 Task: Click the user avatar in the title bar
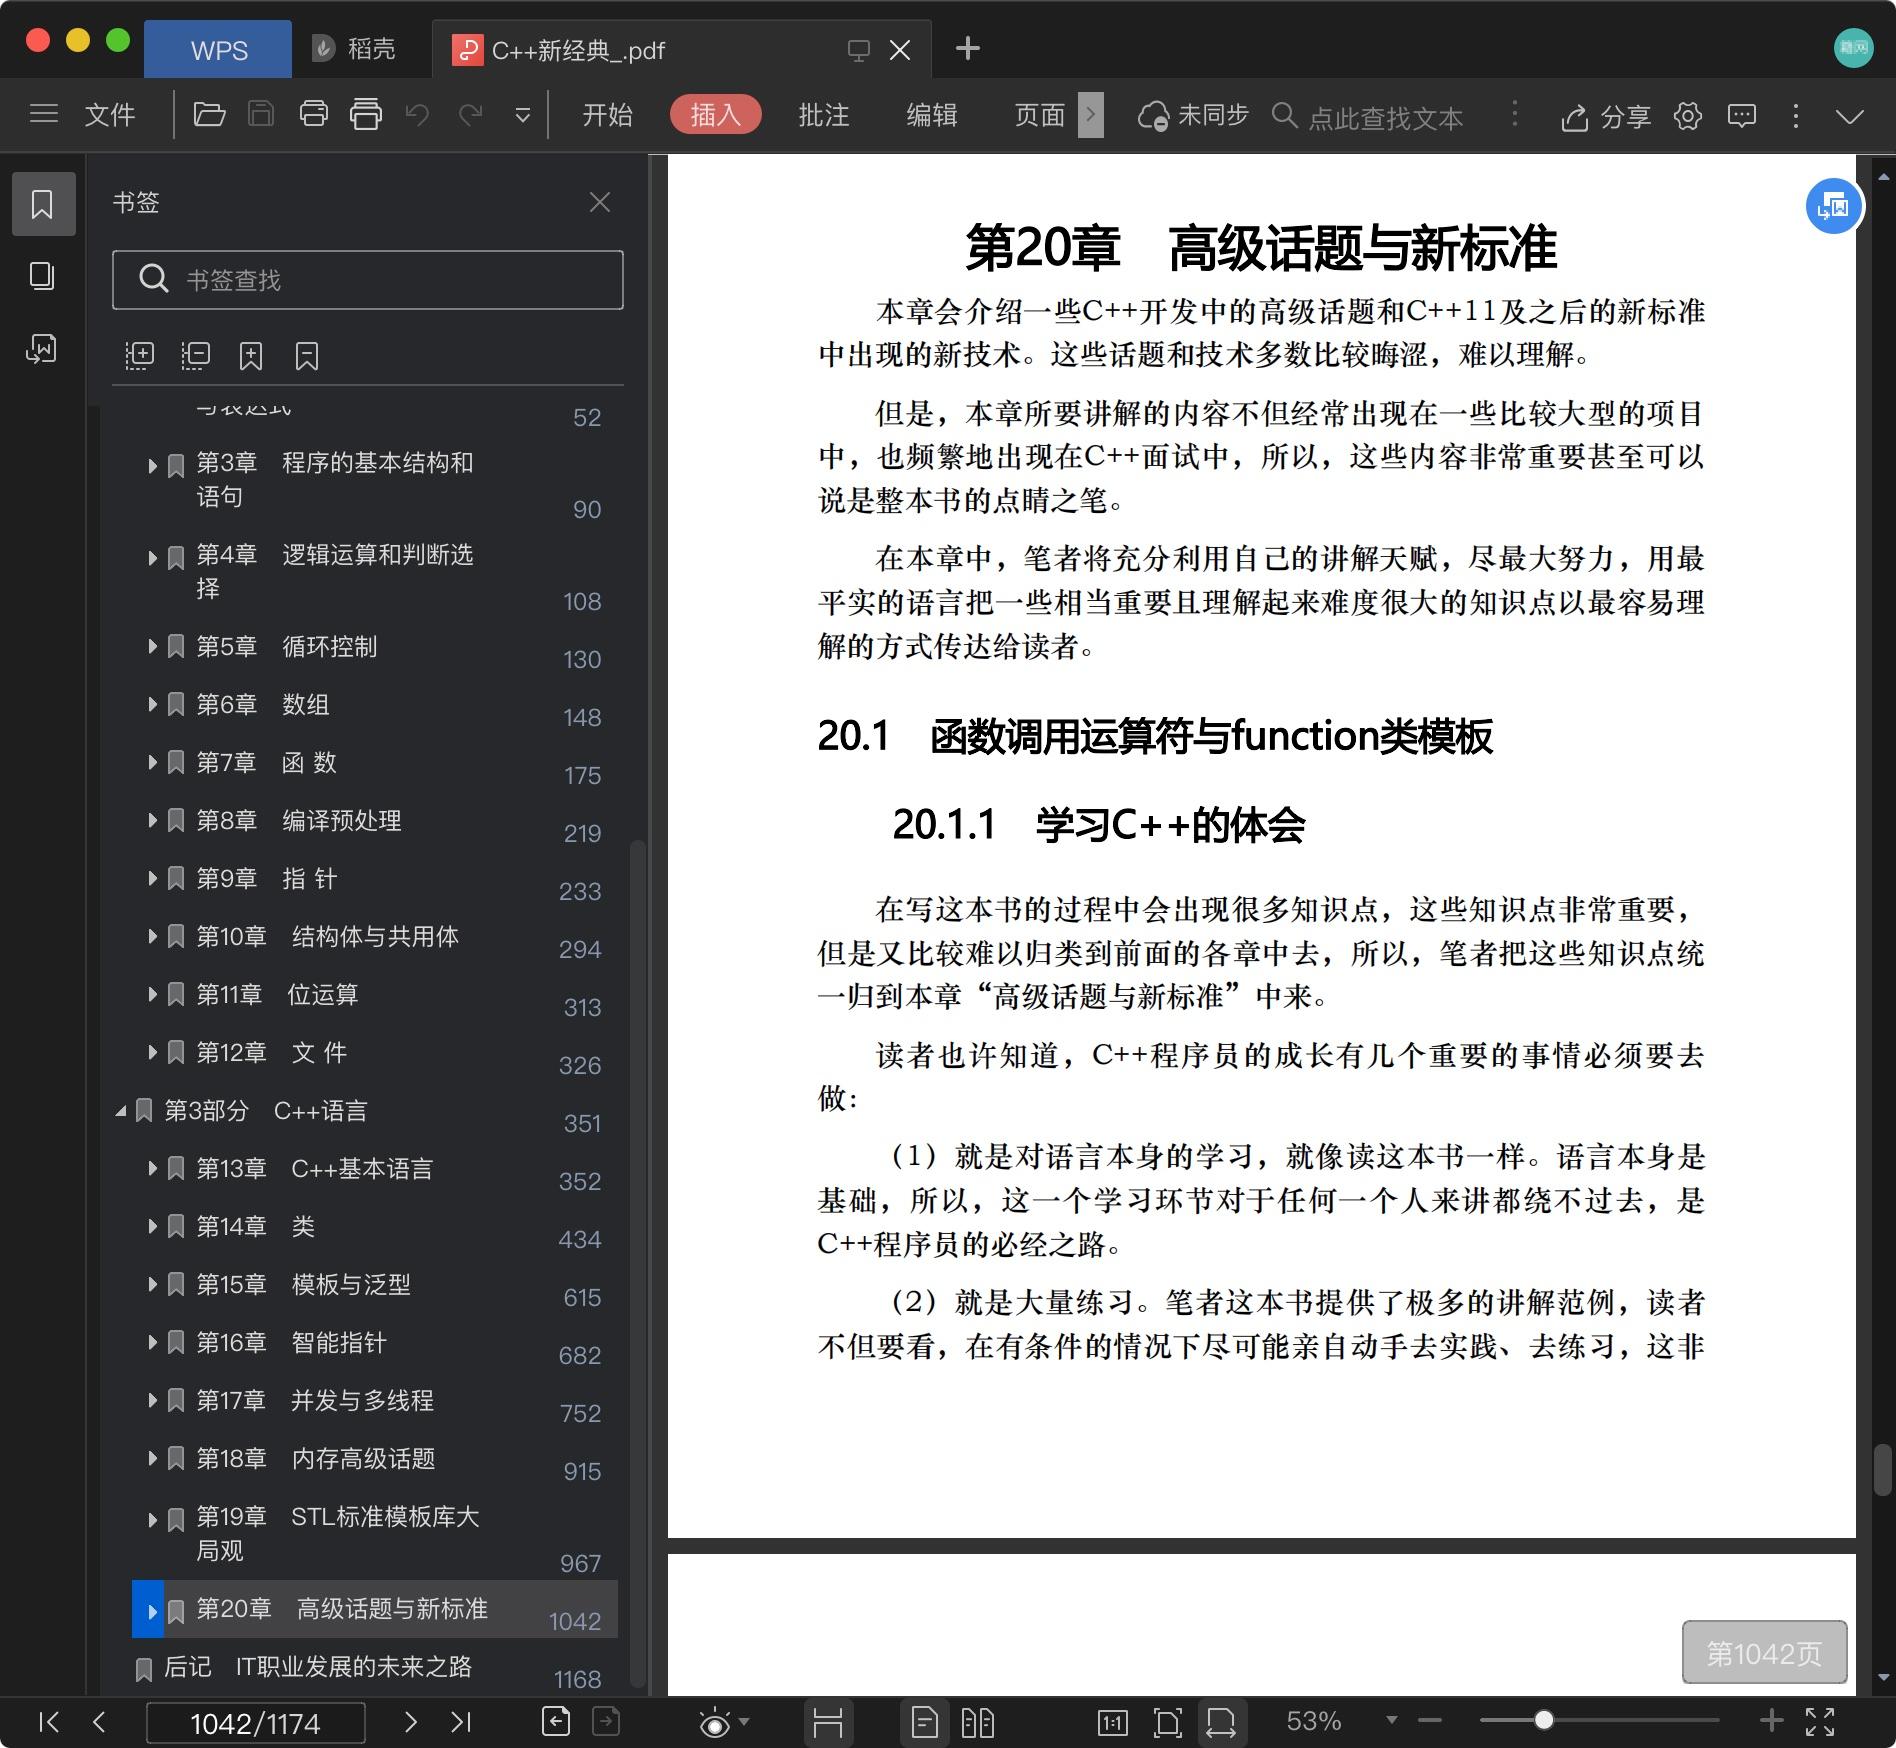click(1853, 48)
